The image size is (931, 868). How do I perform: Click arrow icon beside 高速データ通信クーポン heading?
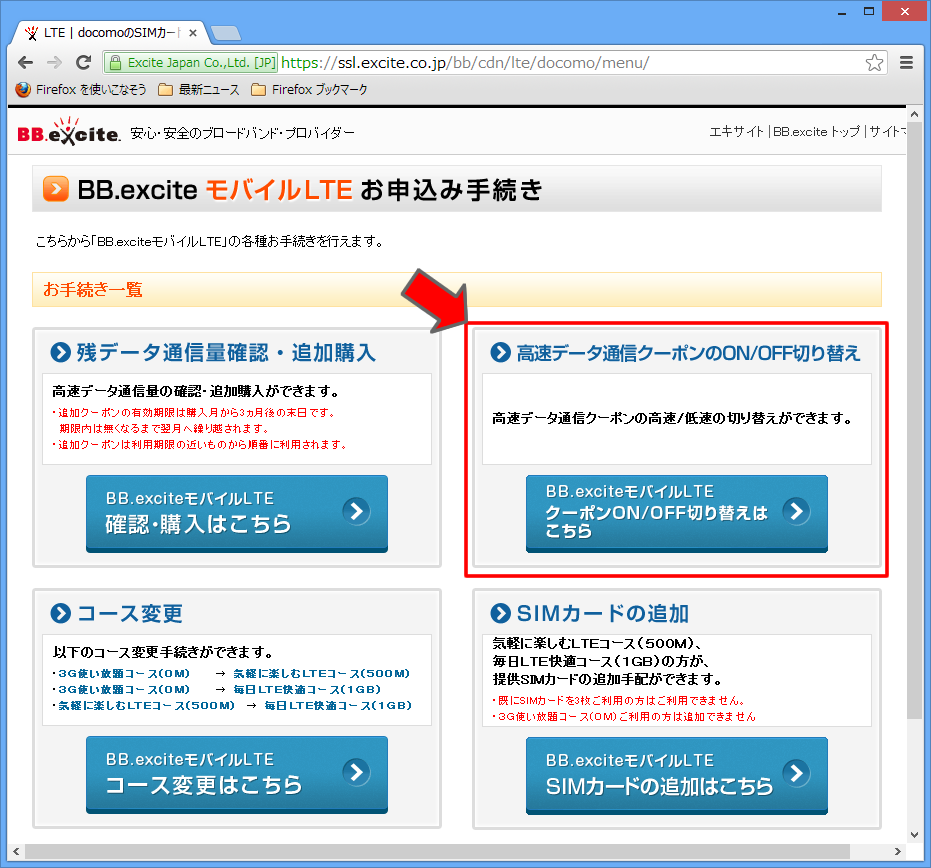point(501,353)
